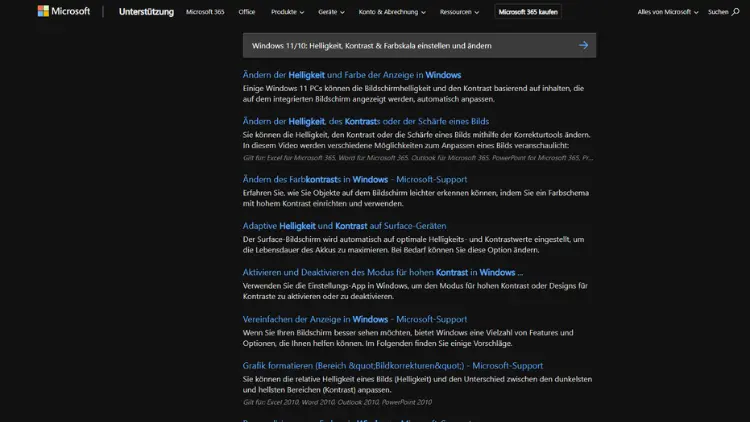Open Adaptive Helligkeit auf Surface-Geräten result
This screenshot has width=750, height=422.
[344, 226]
